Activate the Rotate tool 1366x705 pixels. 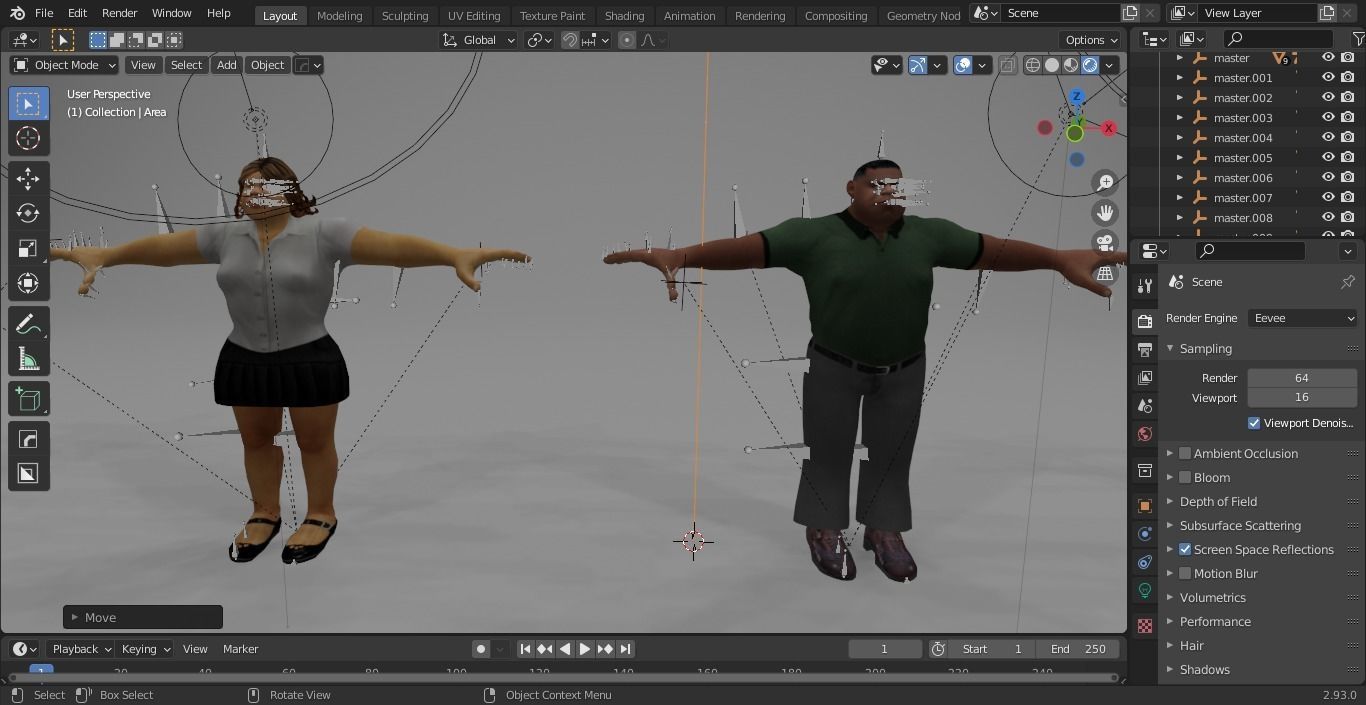pyautogui.click(x=28, y=213)
